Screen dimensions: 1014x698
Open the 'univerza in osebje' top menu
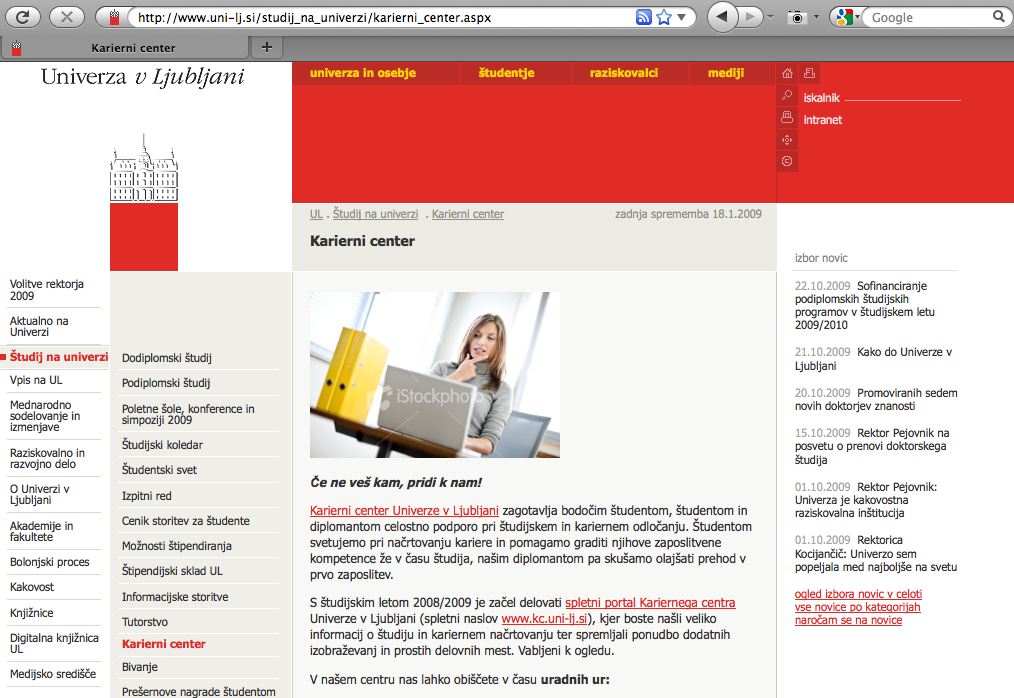pyautogui.click(x=363, y=73)
